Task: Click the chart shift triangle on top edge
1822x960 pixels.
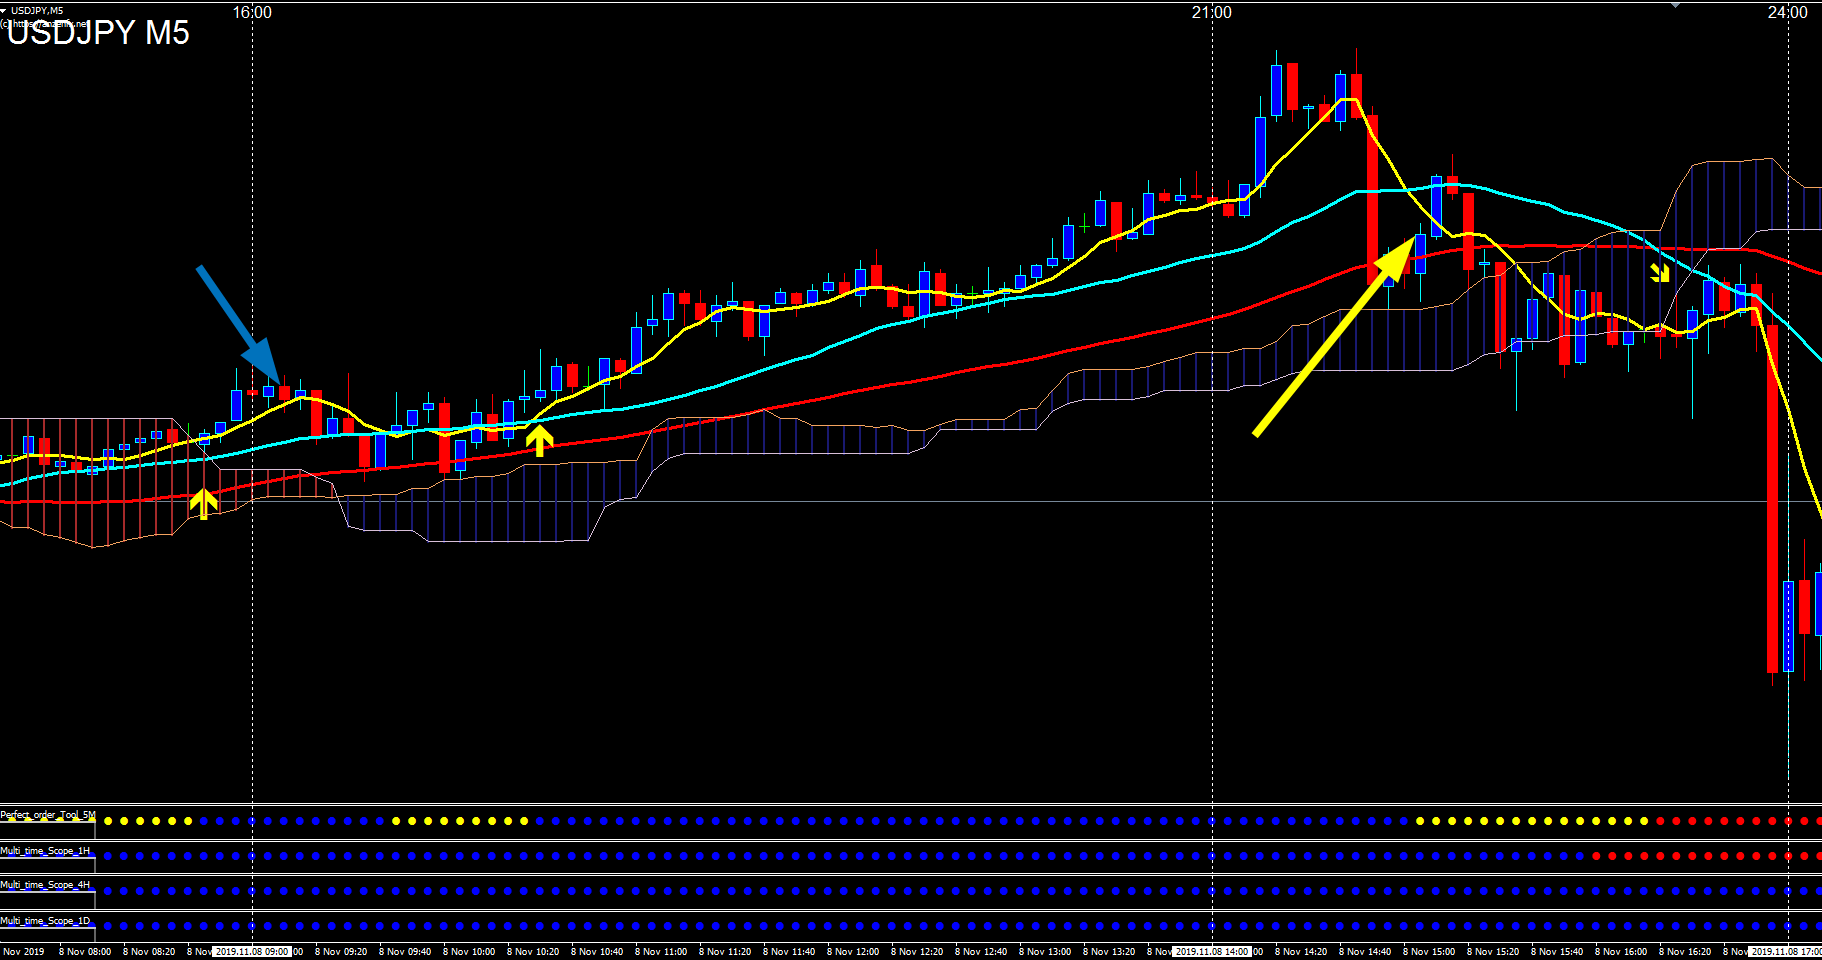Action: (1676, 5)
